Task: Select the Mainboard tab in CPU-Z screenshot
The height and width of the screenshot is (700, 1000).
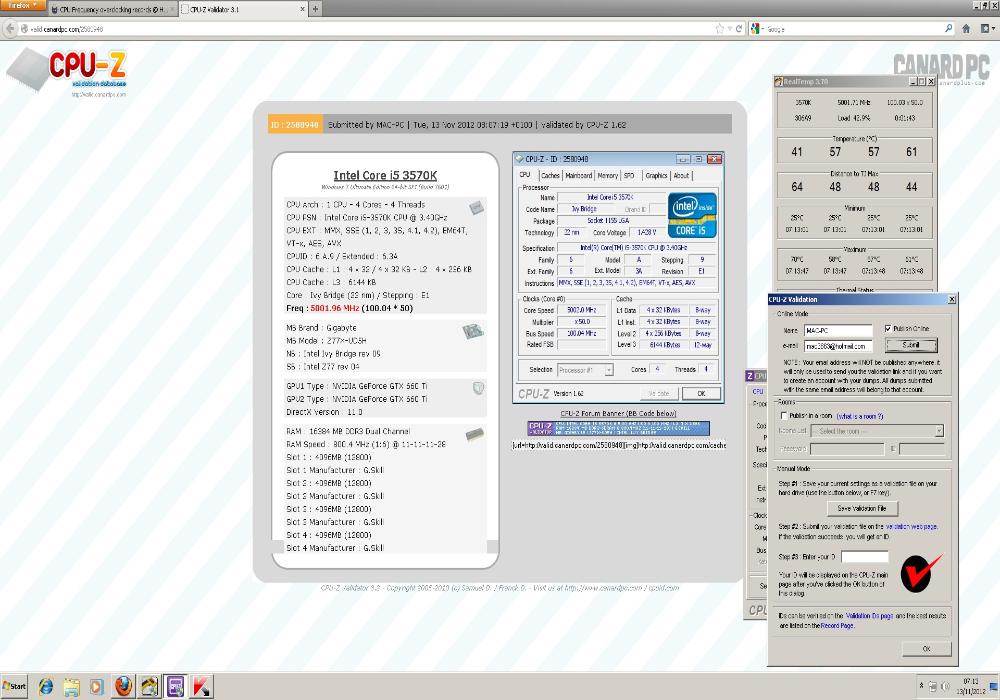Action: pos(578,175)
